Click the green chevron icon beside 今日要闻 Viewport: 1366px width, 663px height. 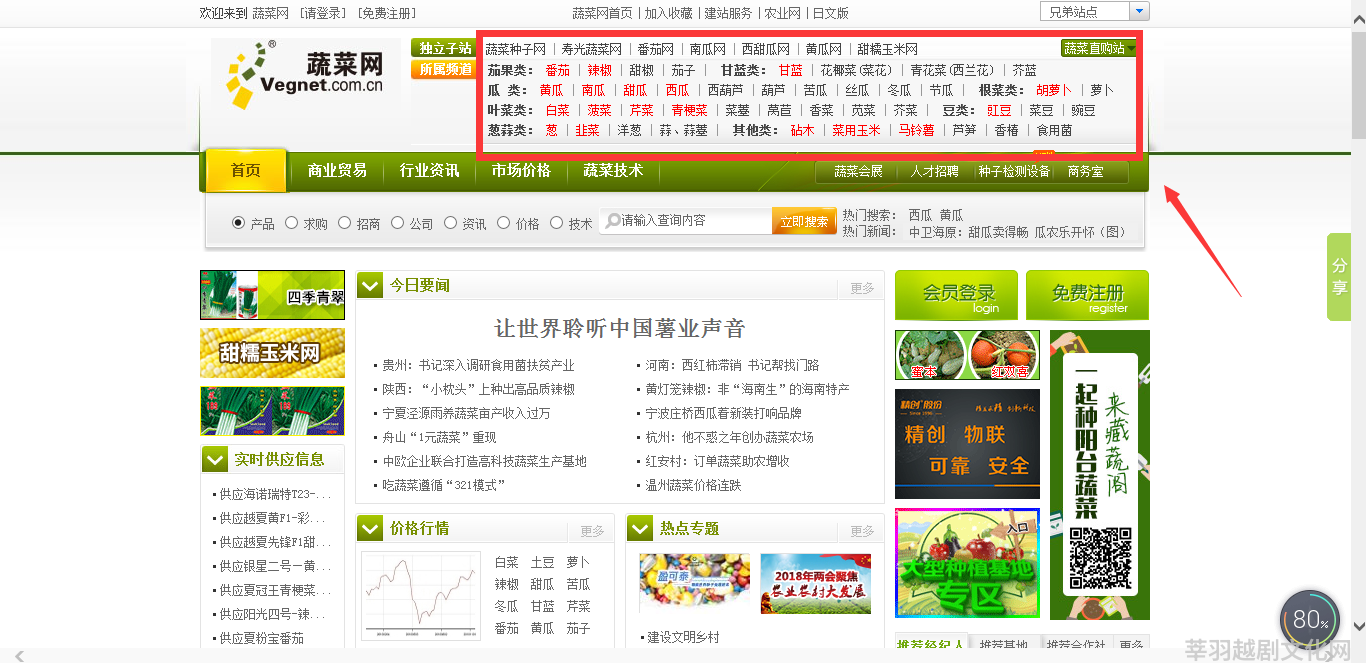[370, 286]
